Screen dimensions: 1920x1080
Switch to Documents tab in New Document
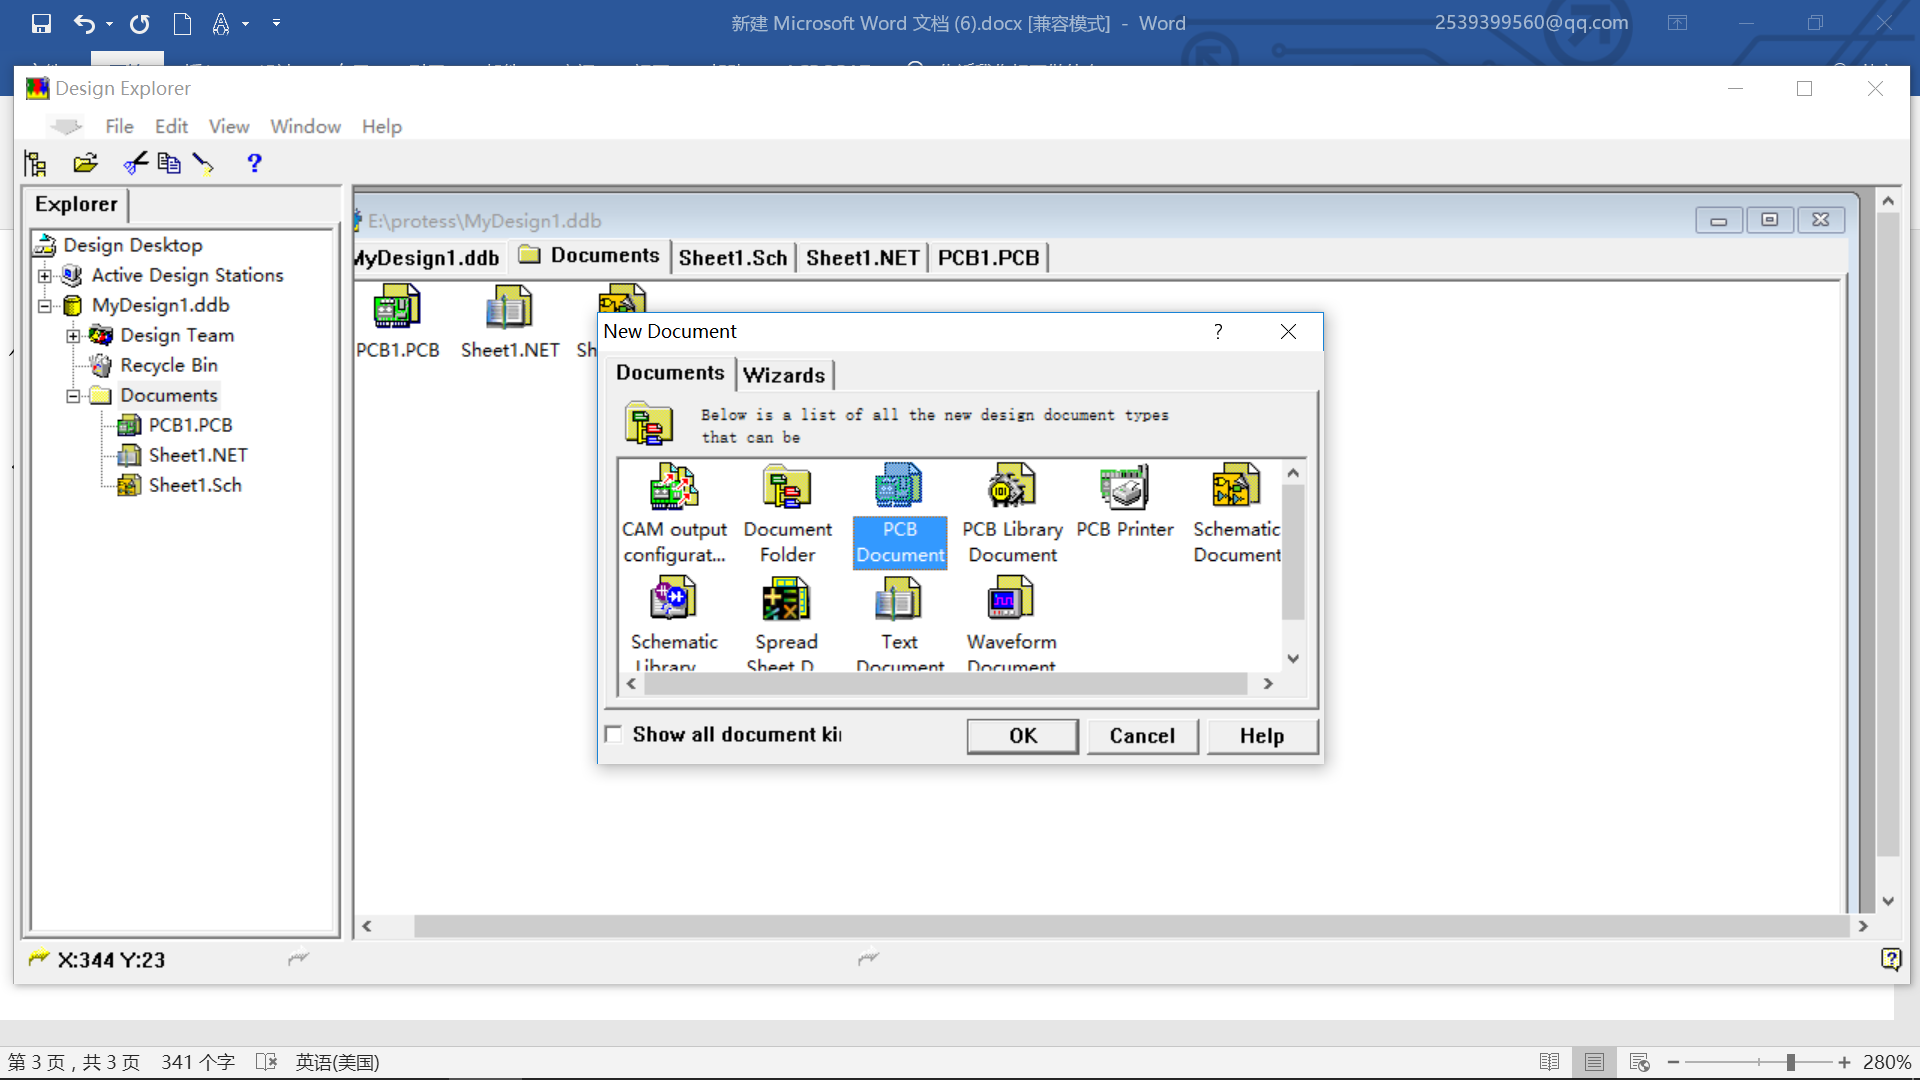671,372
